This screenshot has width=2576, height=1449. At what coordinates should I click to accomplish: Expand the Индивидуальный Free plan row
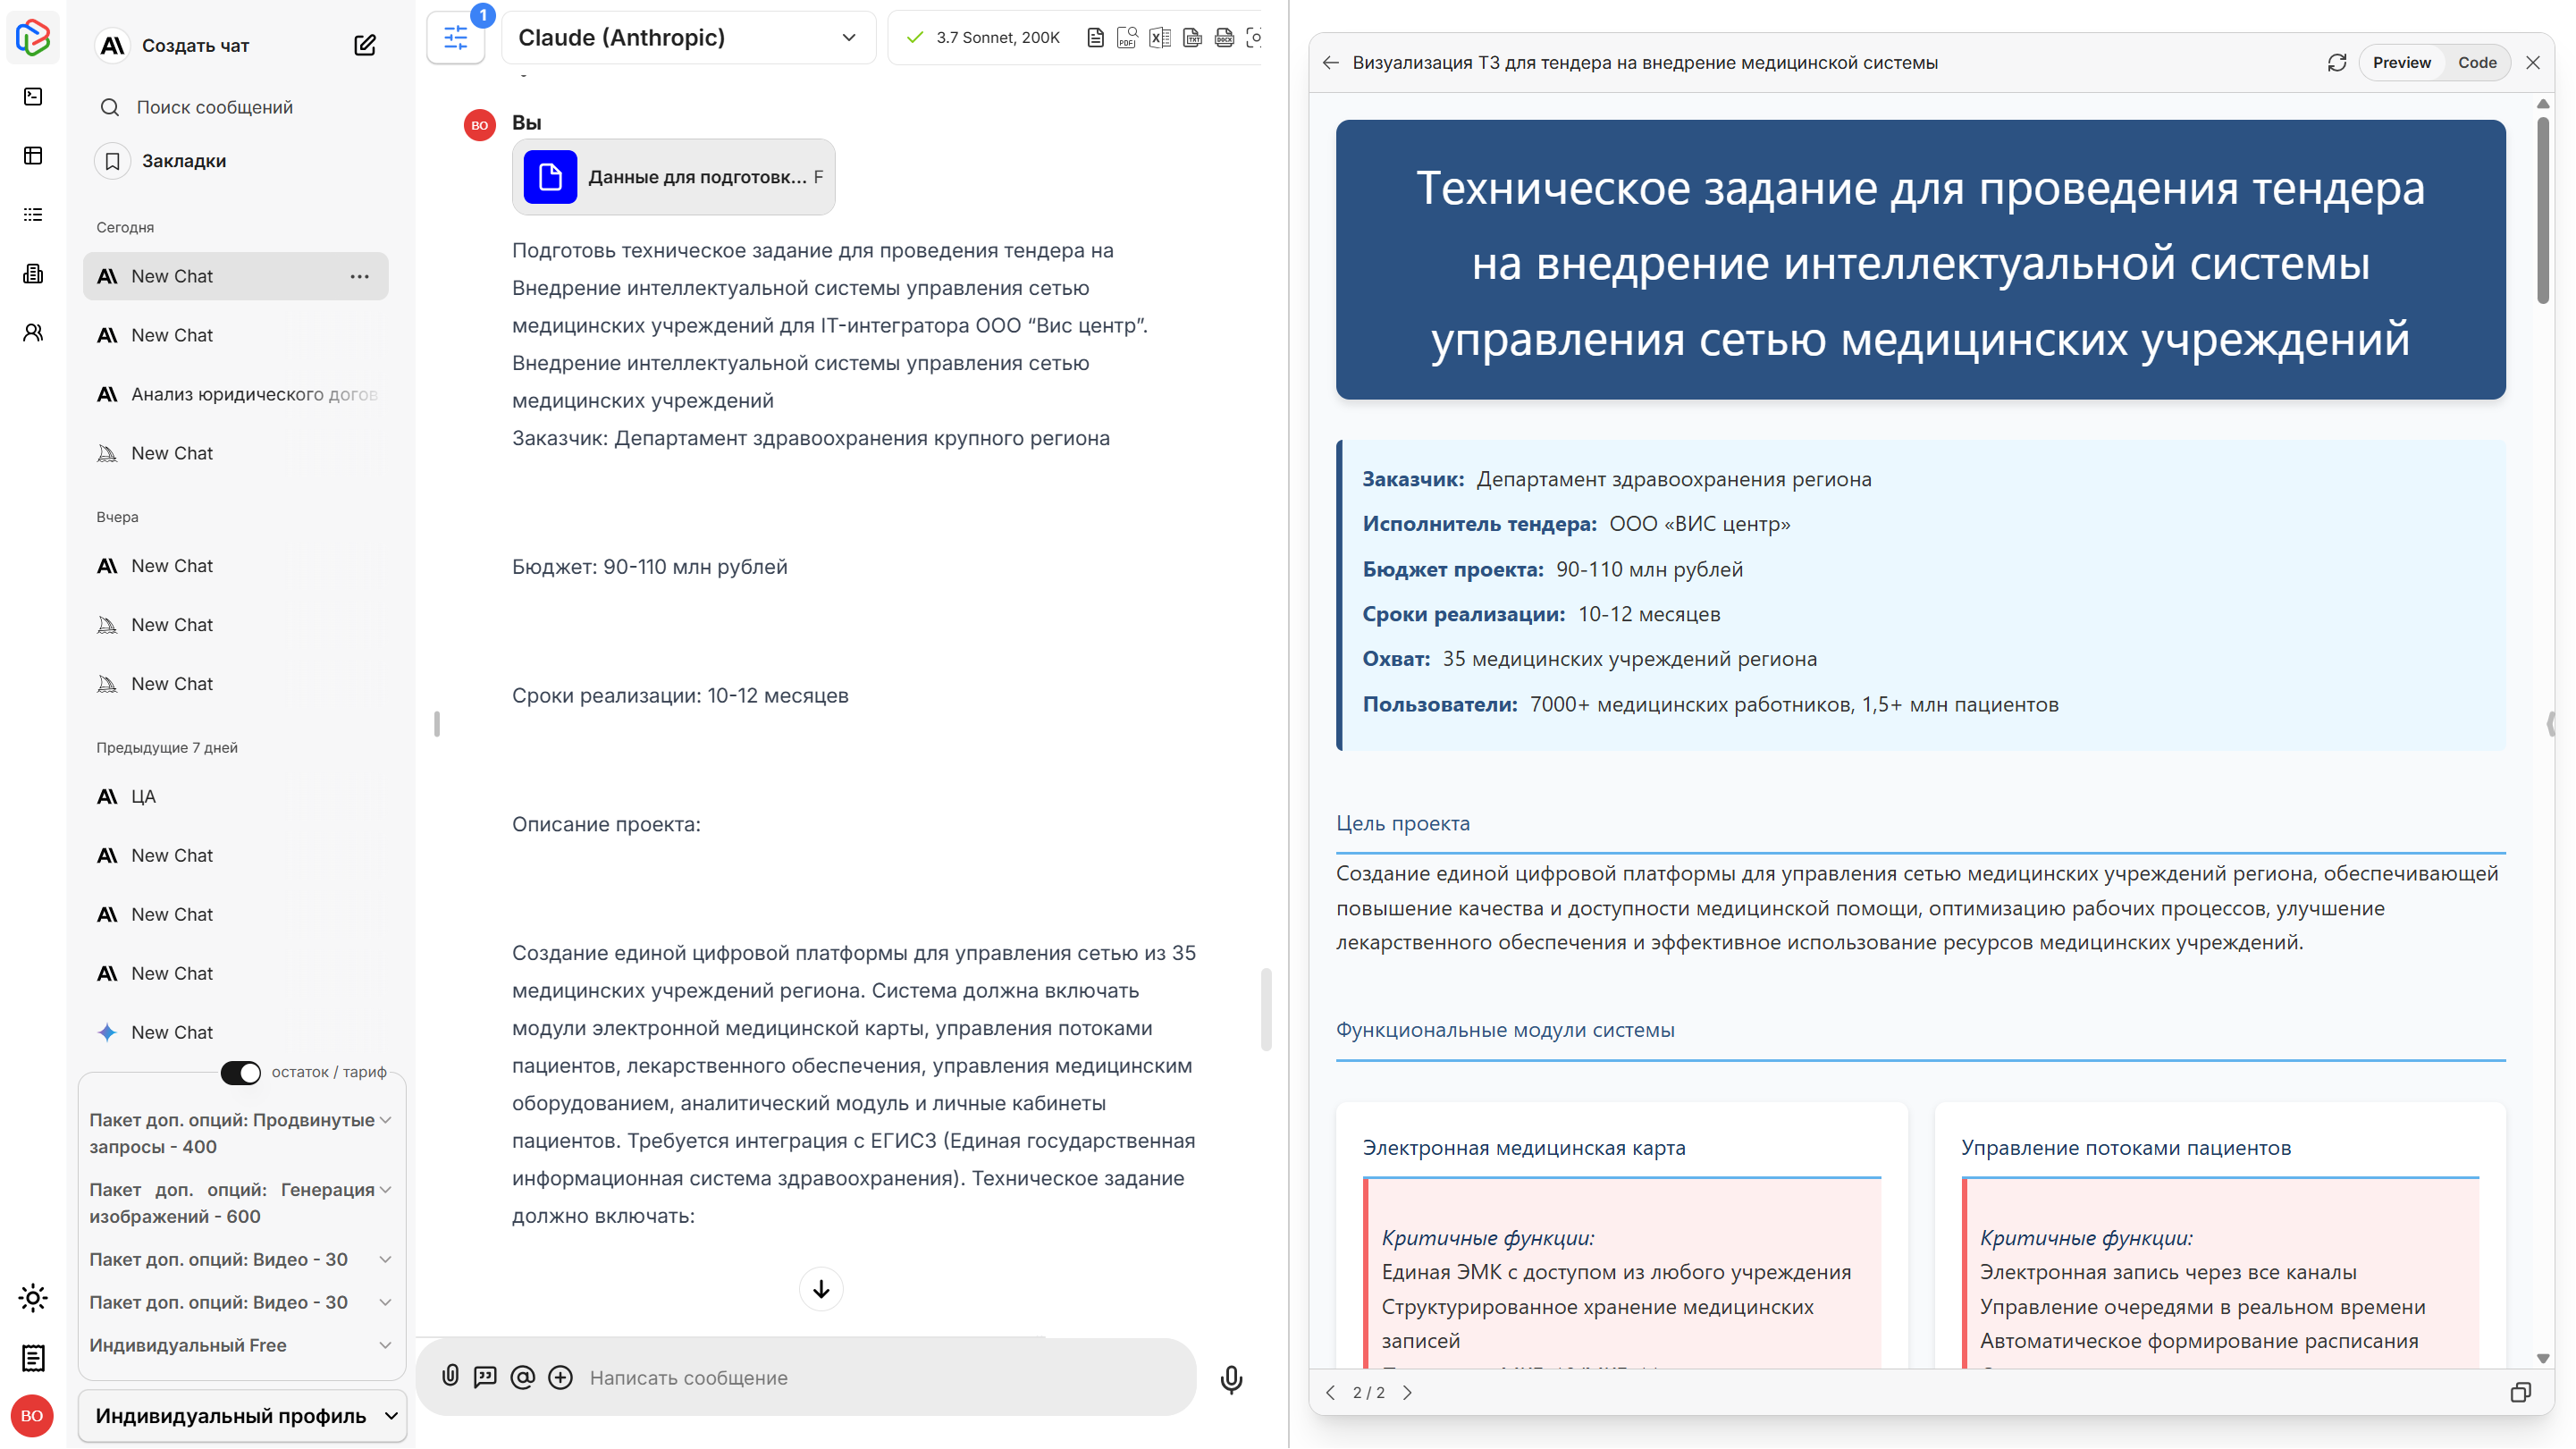point(240,1346)
